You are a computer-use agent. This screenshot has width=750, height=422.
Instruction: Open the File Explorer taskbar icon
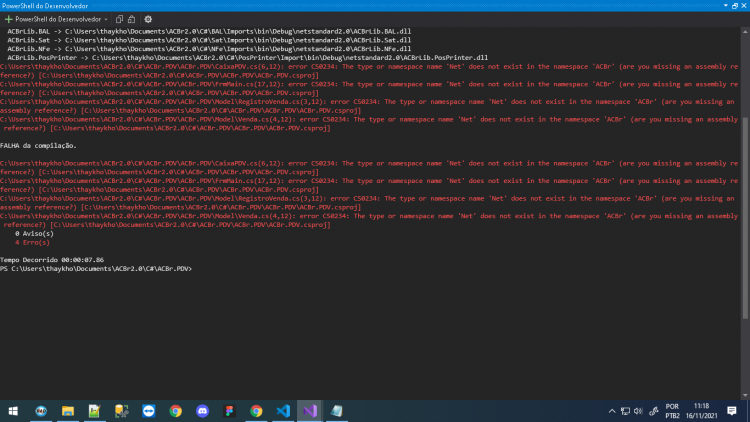point(68,411)
